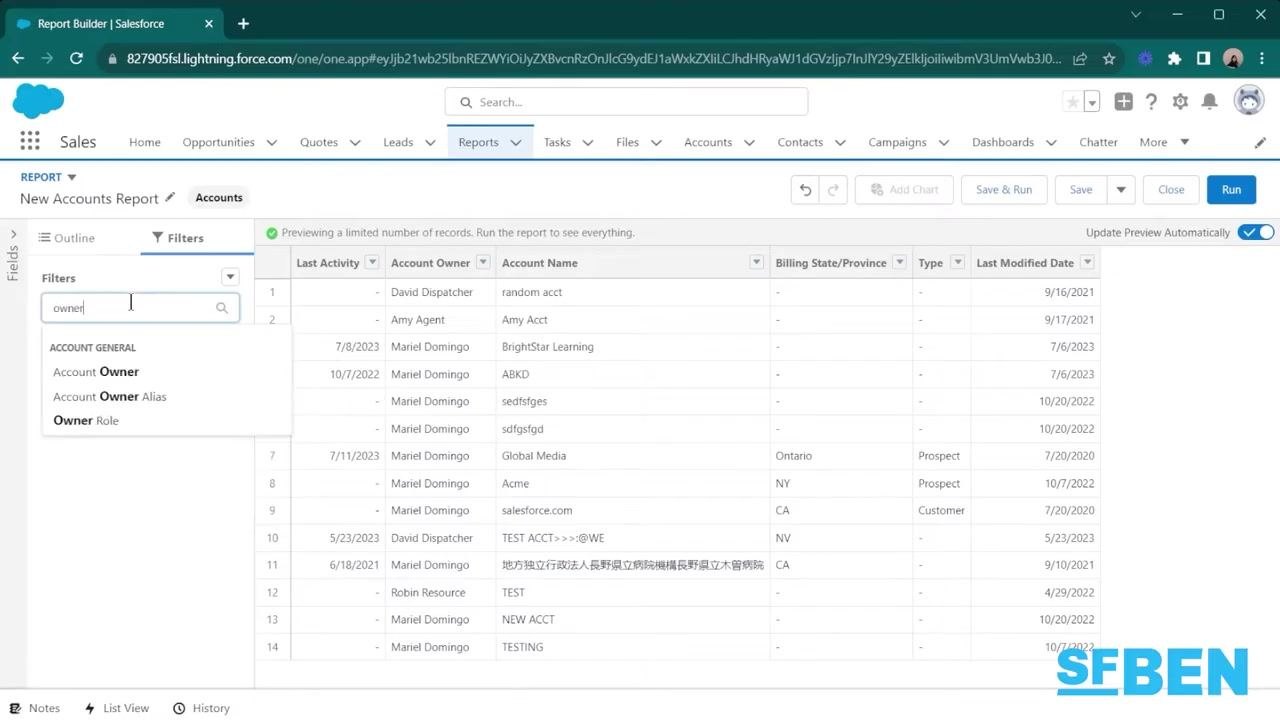Open History in the utility bar
The width and height of the screenshot is (1280, 720).
pyautogui.click(x=201, y=708)
